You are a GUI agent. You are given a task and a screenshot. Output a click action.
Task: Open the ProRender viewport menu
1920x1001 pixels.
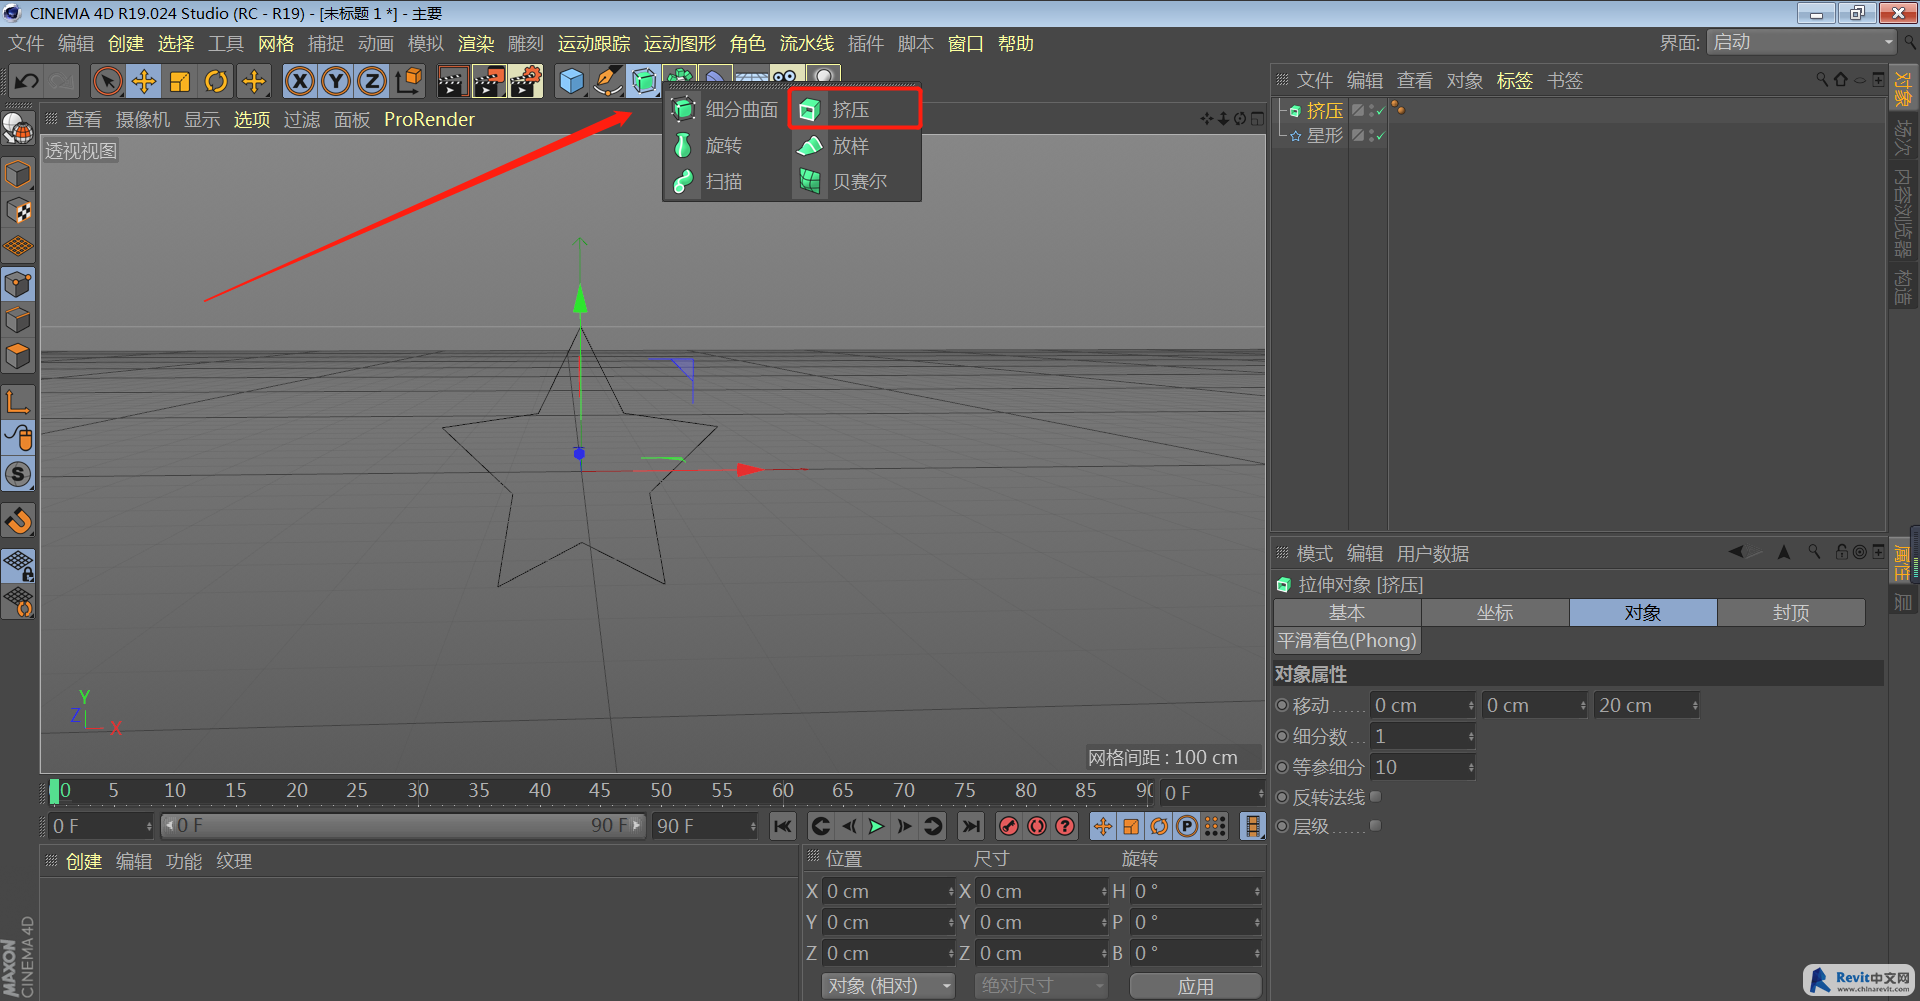pyautogui.click(x=429, y=120)
